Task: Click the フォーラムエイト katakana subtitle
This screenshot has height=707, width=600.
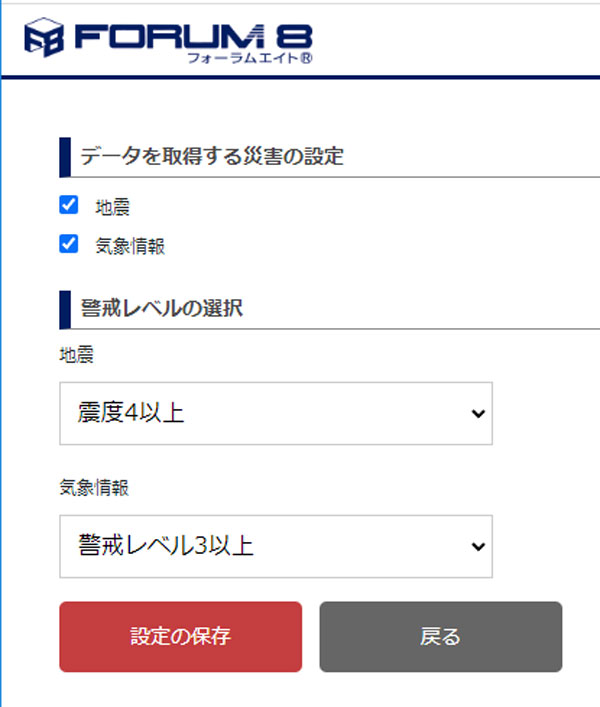Action: pyautogui.click(x=244, y=58)
